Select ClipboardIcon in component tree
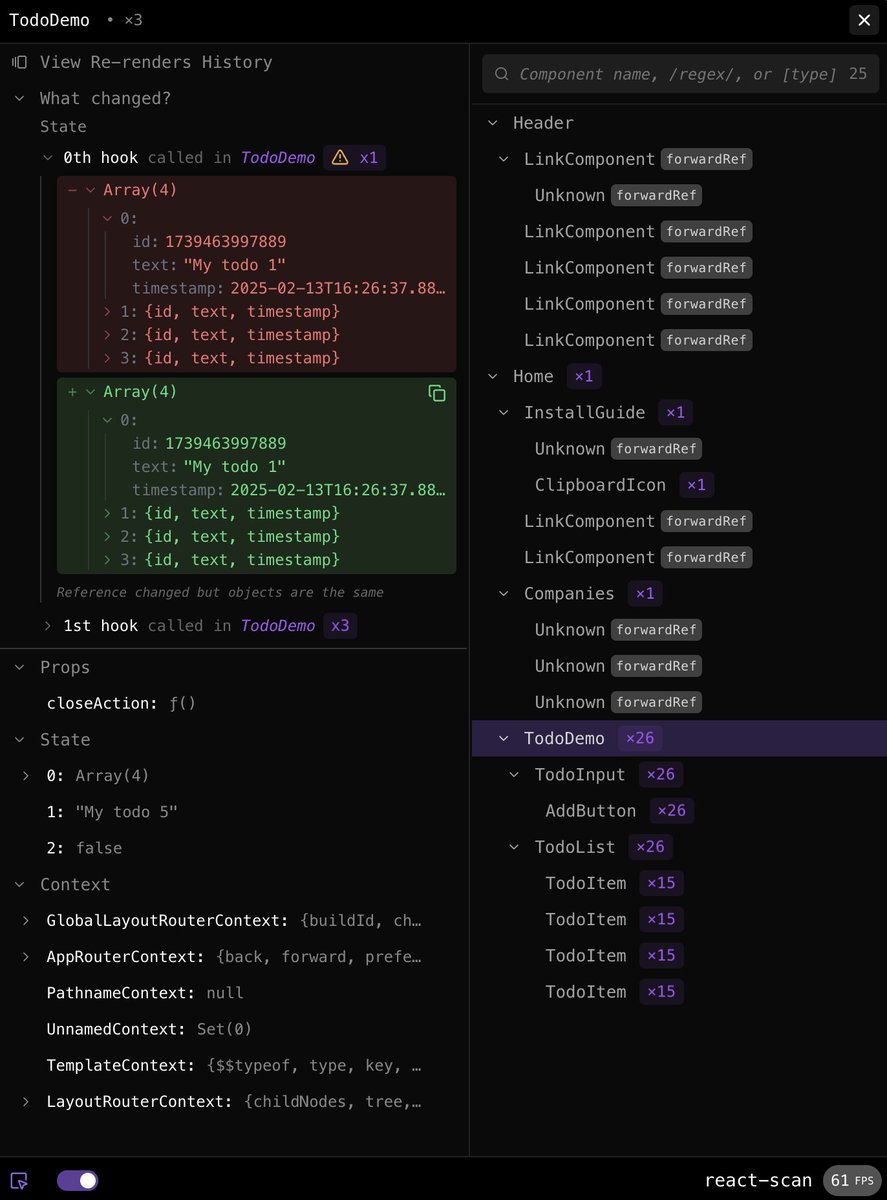Screen dimensions: 887x1200 600,485
